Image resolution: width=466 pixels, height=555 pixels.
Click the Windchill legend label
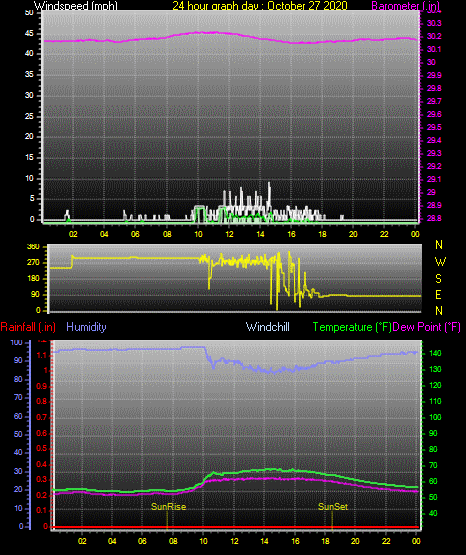pos(267,327)
